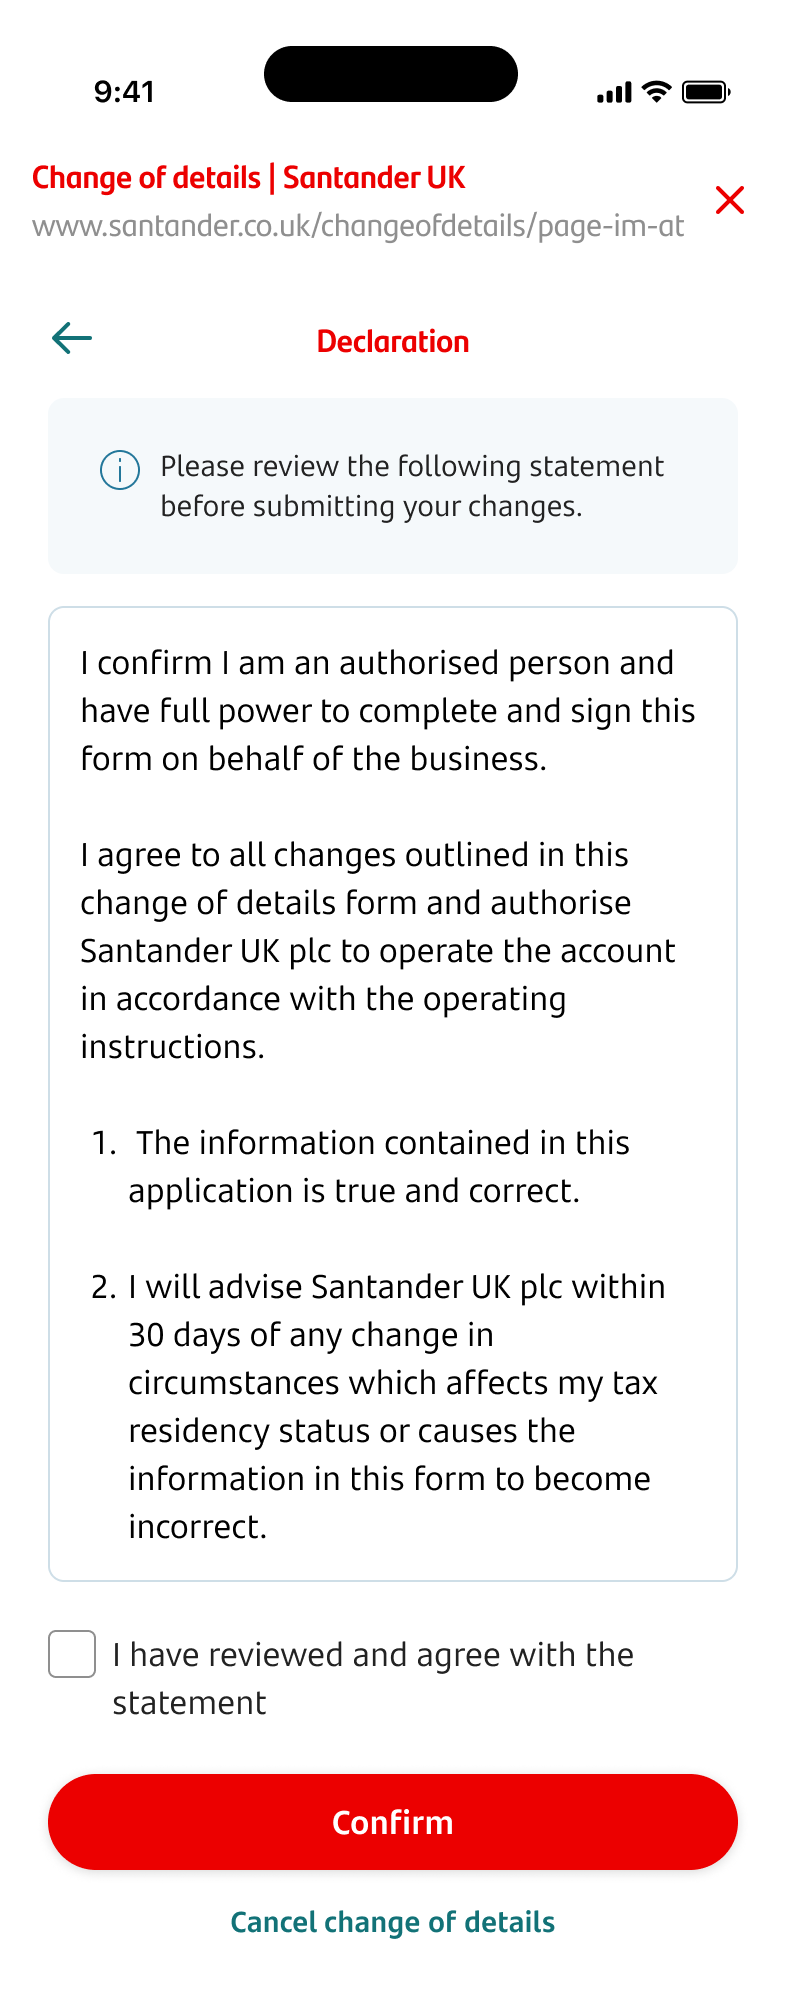Select Cancel change of details link
The image size is (786, 2002).
393,1922
